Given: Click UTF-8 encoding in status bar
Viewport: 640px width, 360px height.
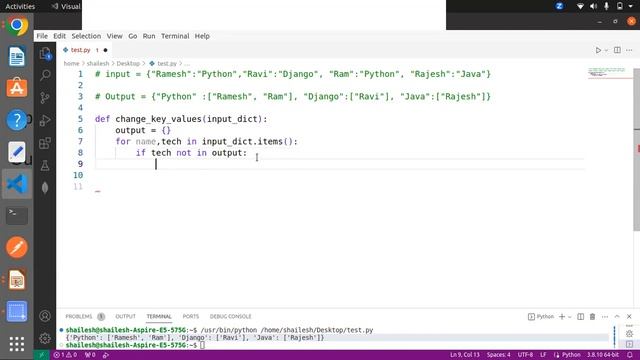Looking at the screenshot, I should (525, 355).
